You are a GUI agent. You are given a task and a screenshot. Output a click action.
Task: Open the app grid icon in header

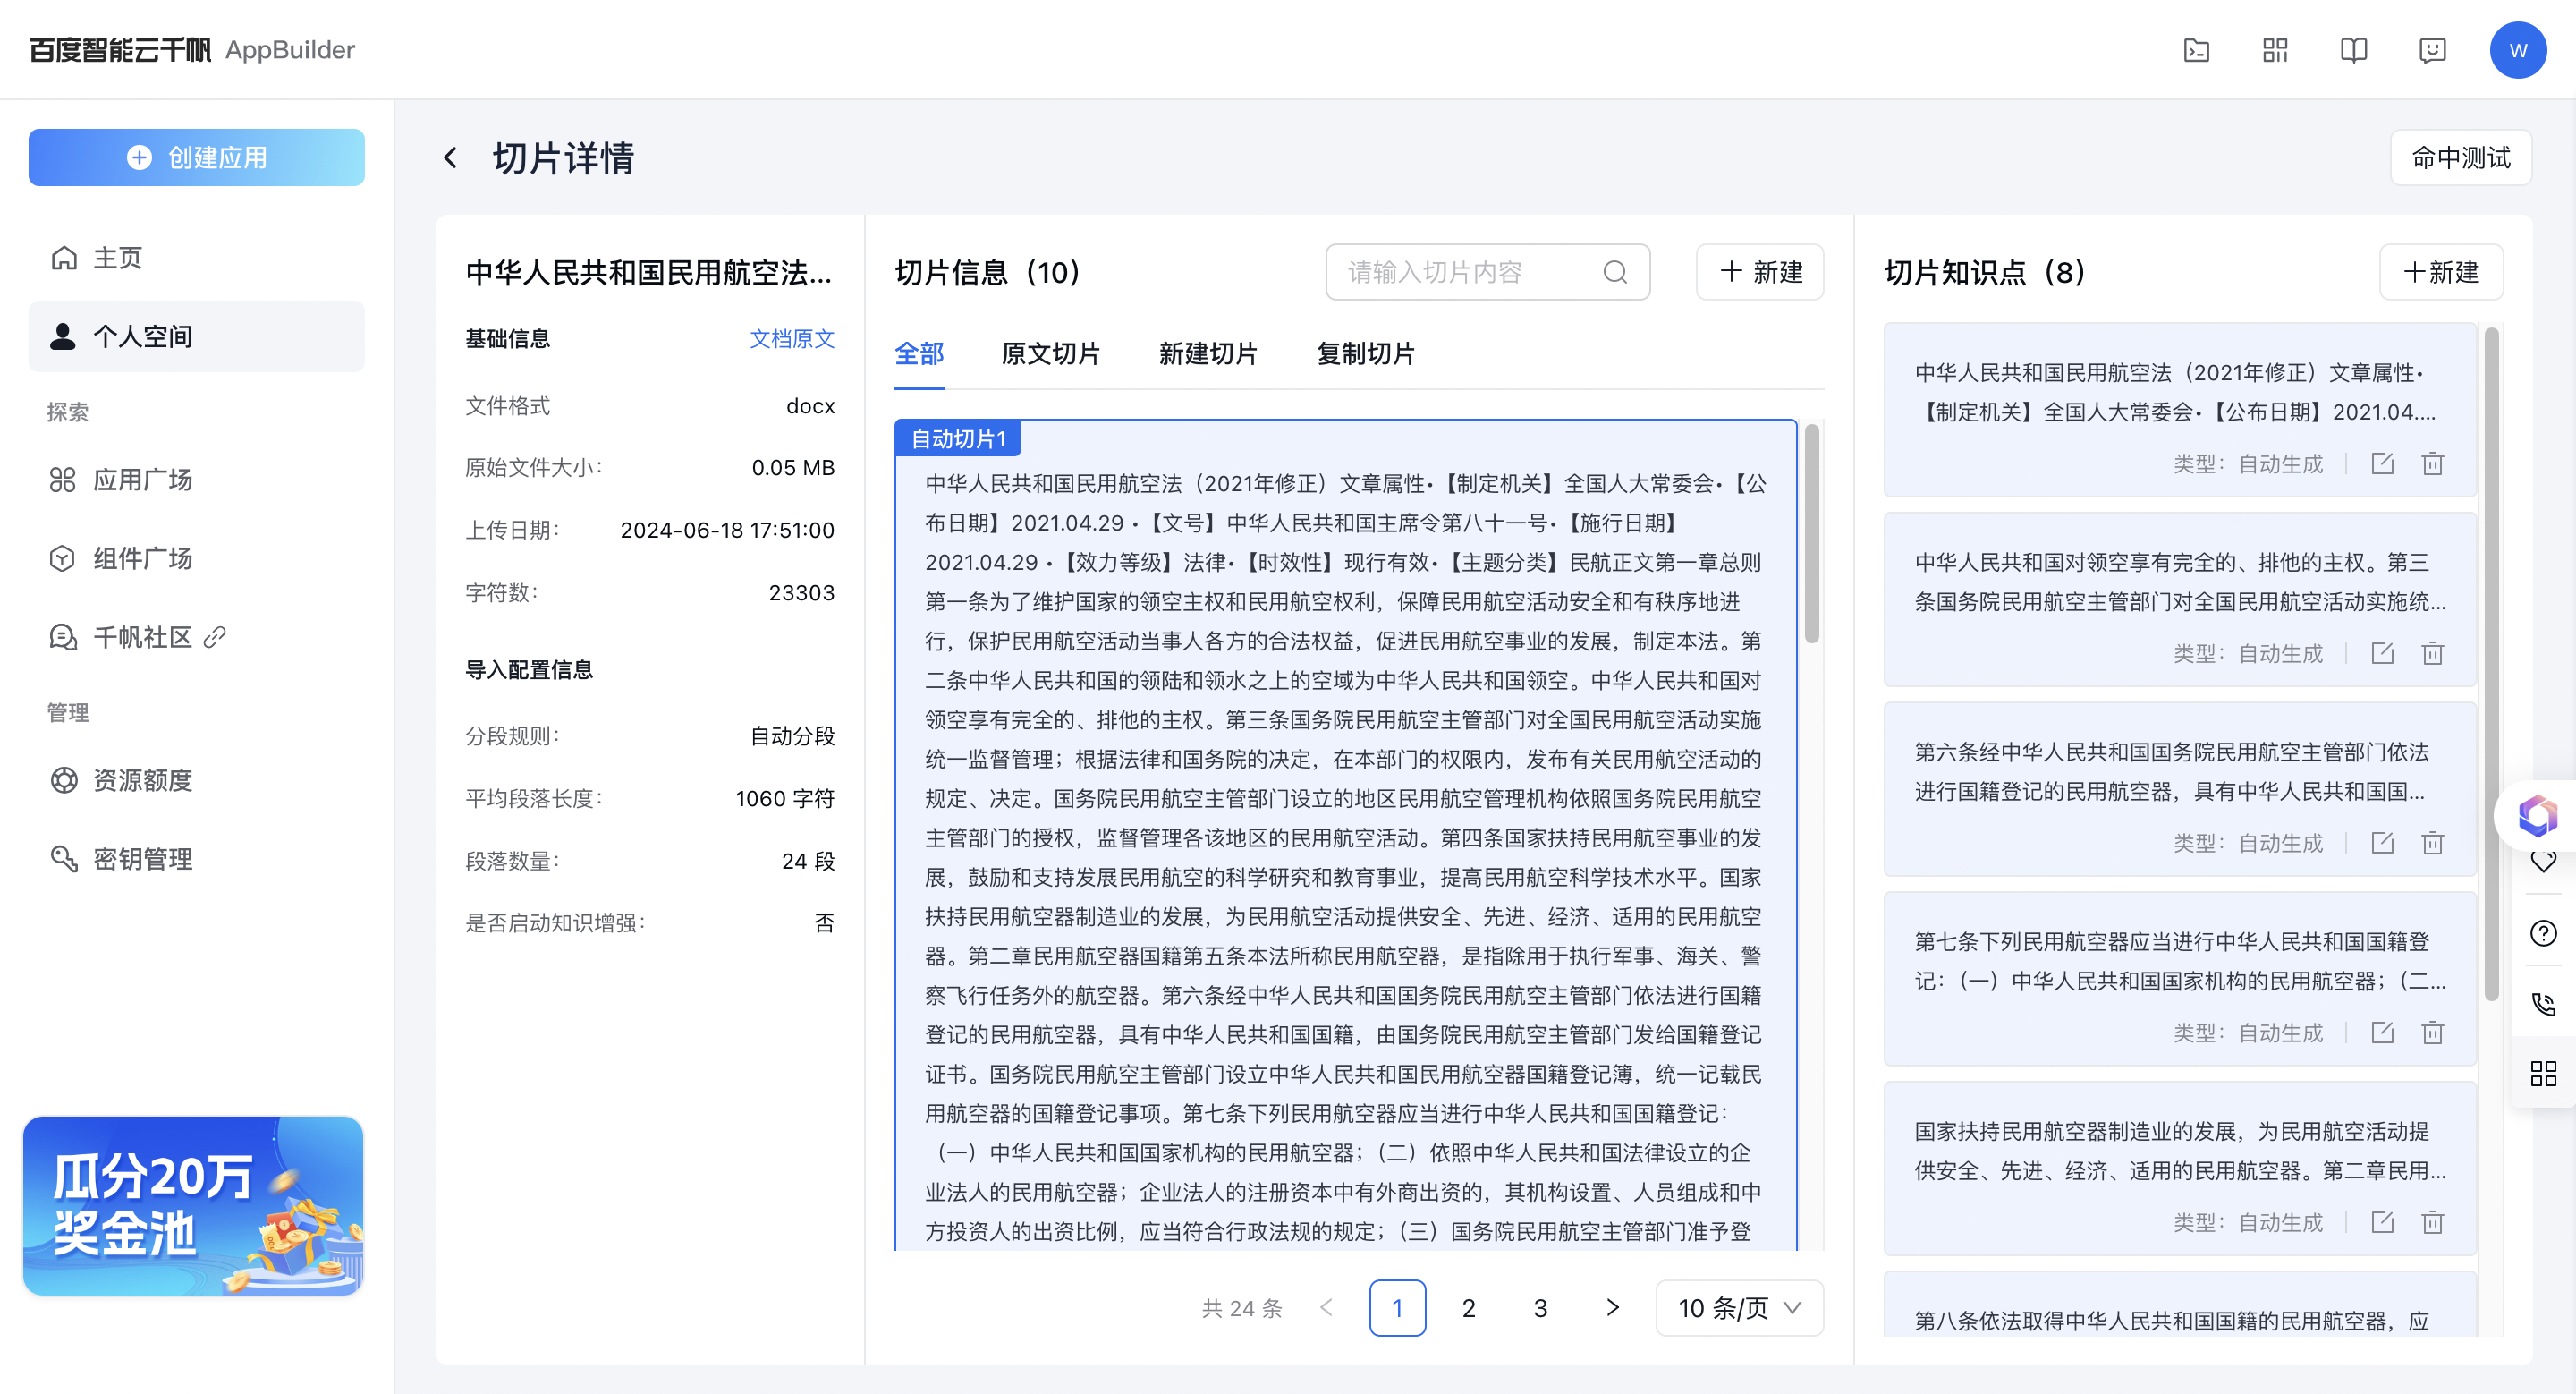coord(2275,50)
